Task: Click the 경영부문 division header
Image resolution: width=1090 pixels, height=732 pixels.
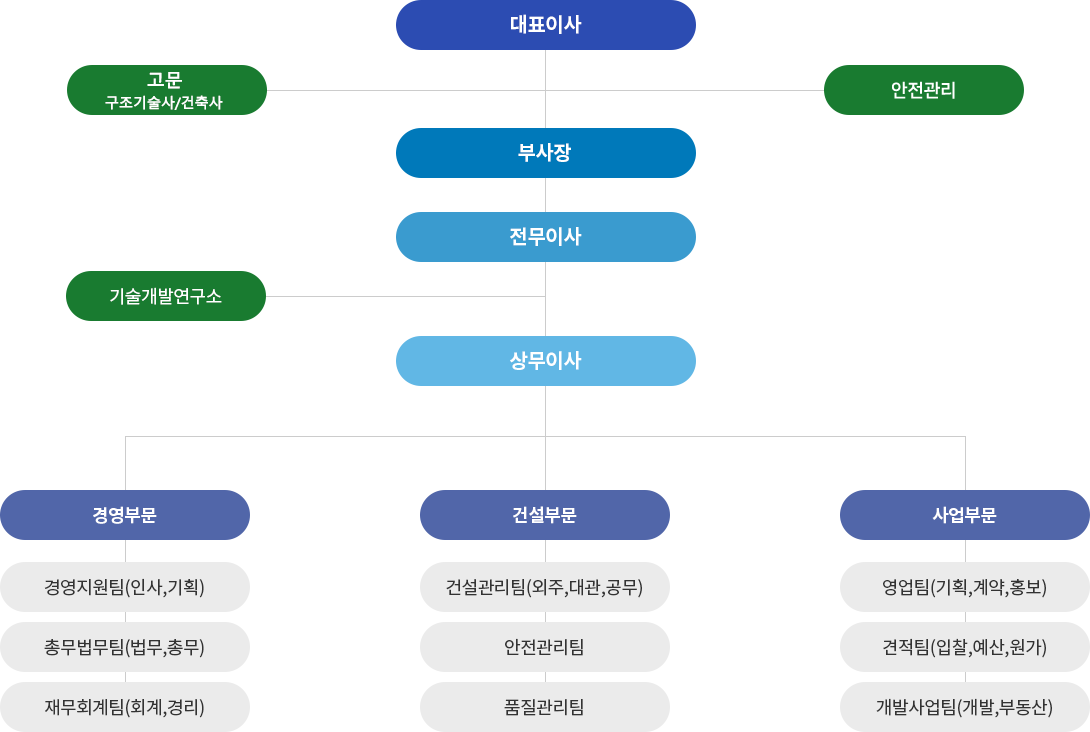Action: pos(125,515)
